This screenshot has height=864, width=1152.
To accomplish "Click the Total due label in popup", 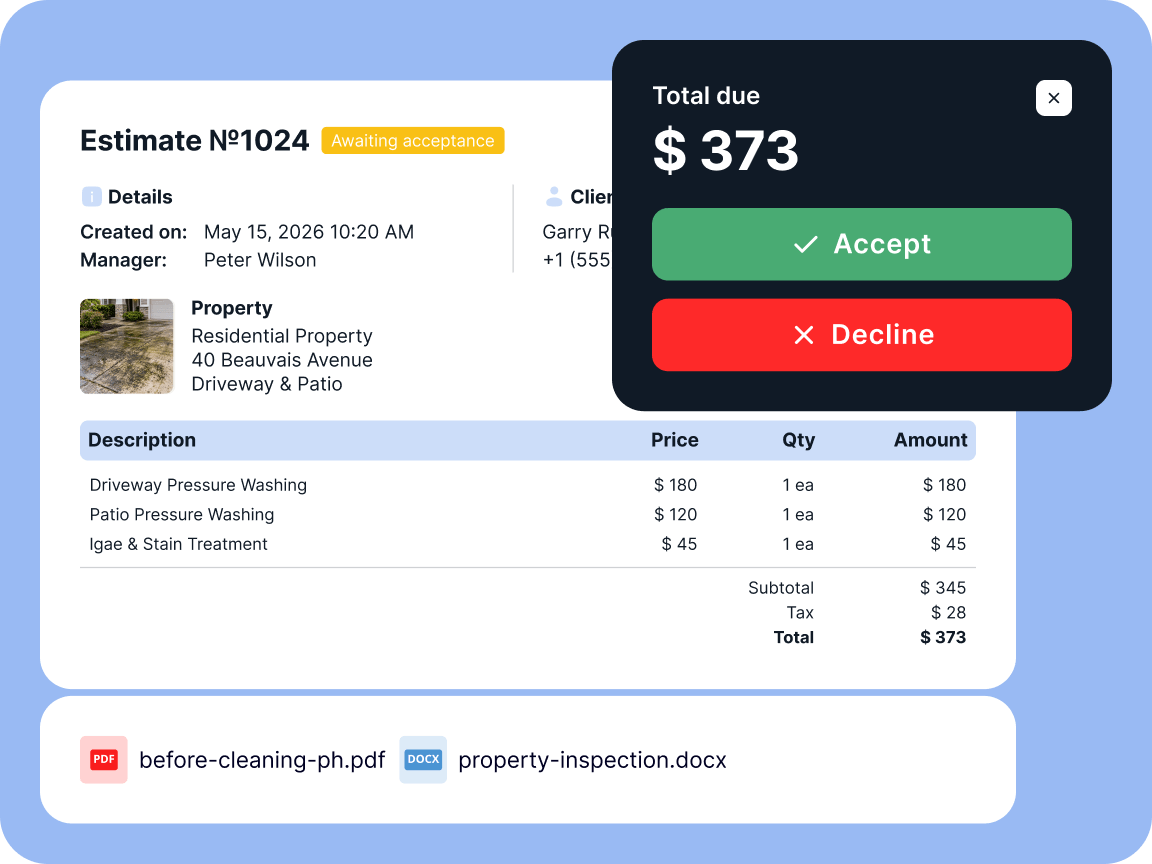I will coord(706,96).
